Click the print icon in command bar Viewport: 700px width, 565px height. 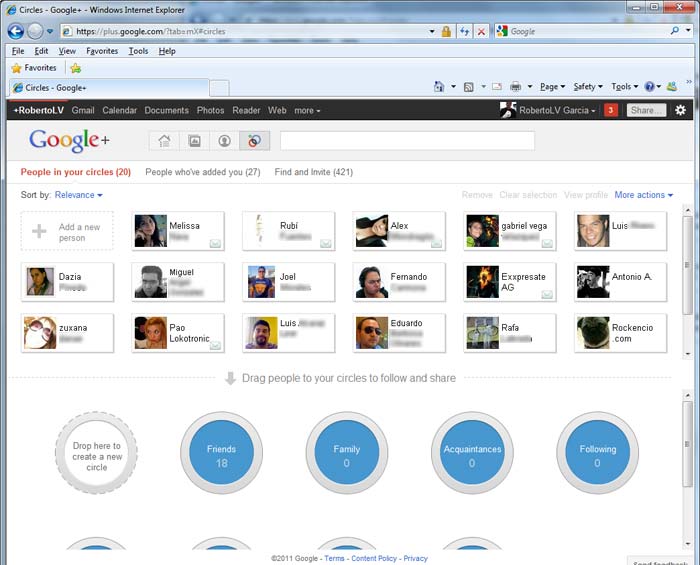pyautogui.click(x=516, y=87)
